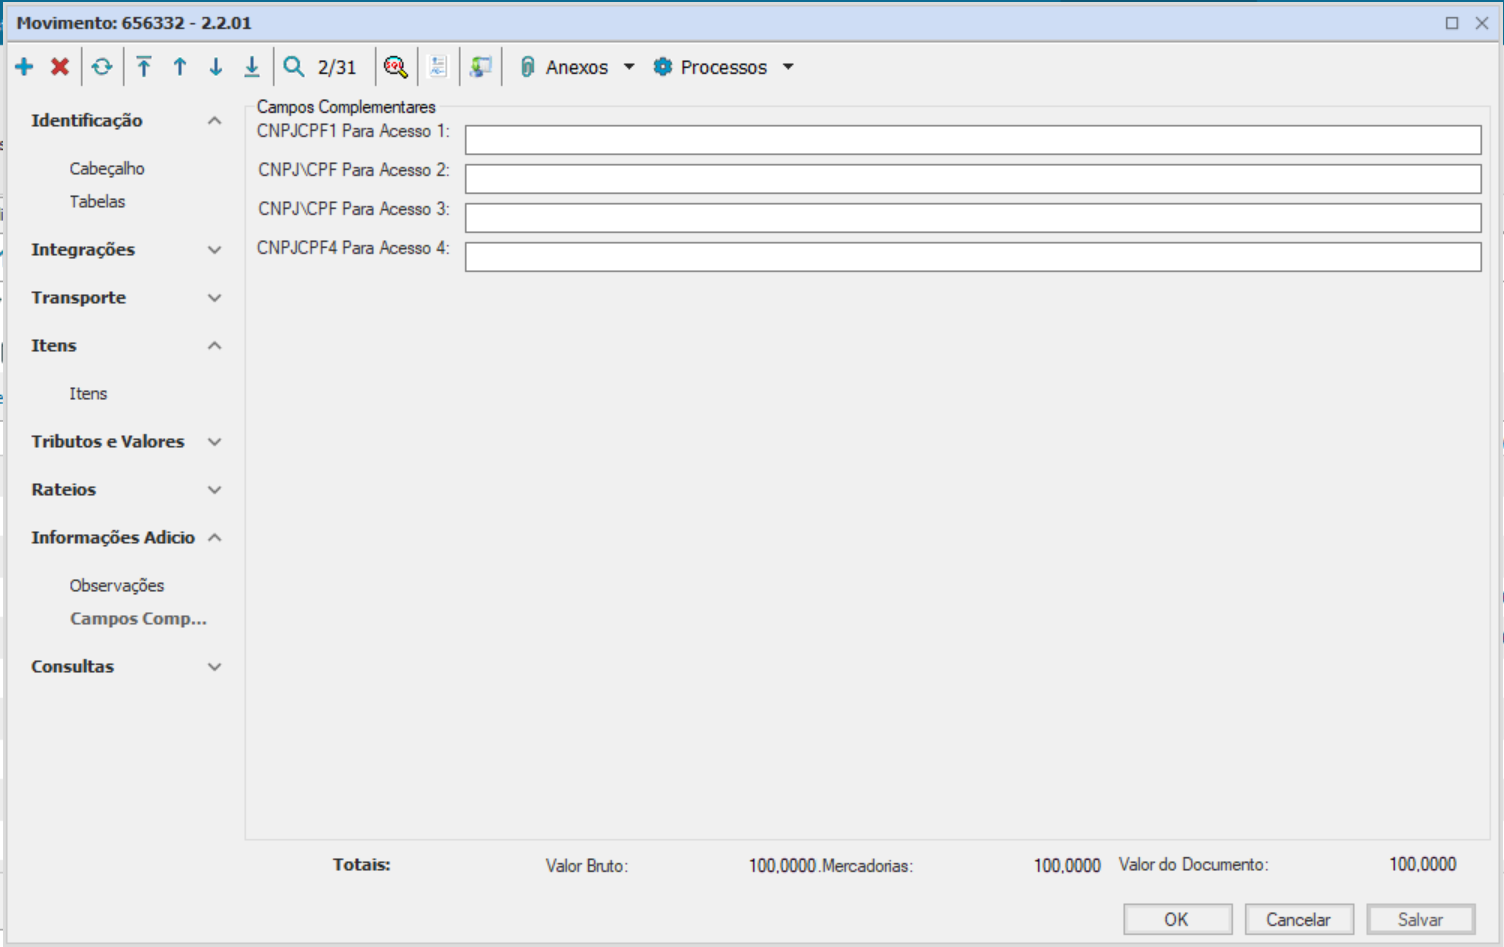Focus the CNPJ\CPF Para Acesso 3 field
This screenshot has height=947, width=1504.
pos(972,218)
